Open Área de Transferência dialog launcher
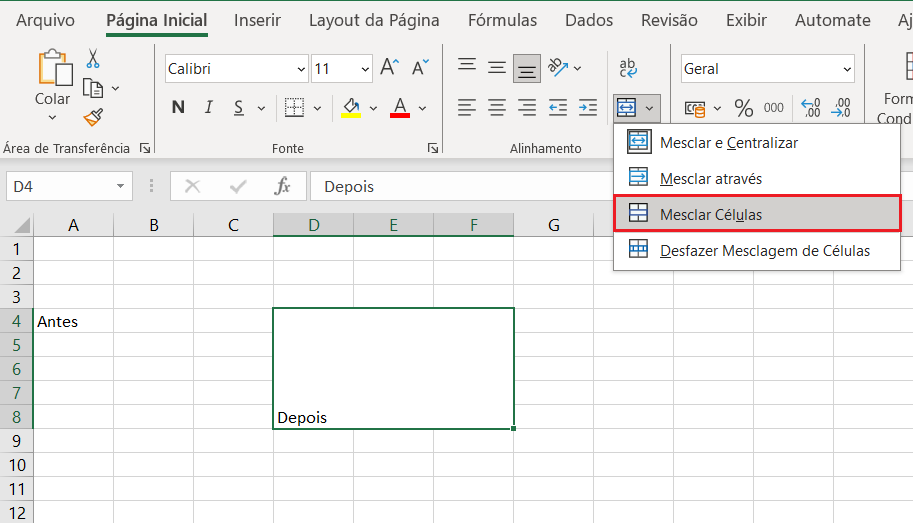This screenshot has height=523, width=913. tap(145, 149)
